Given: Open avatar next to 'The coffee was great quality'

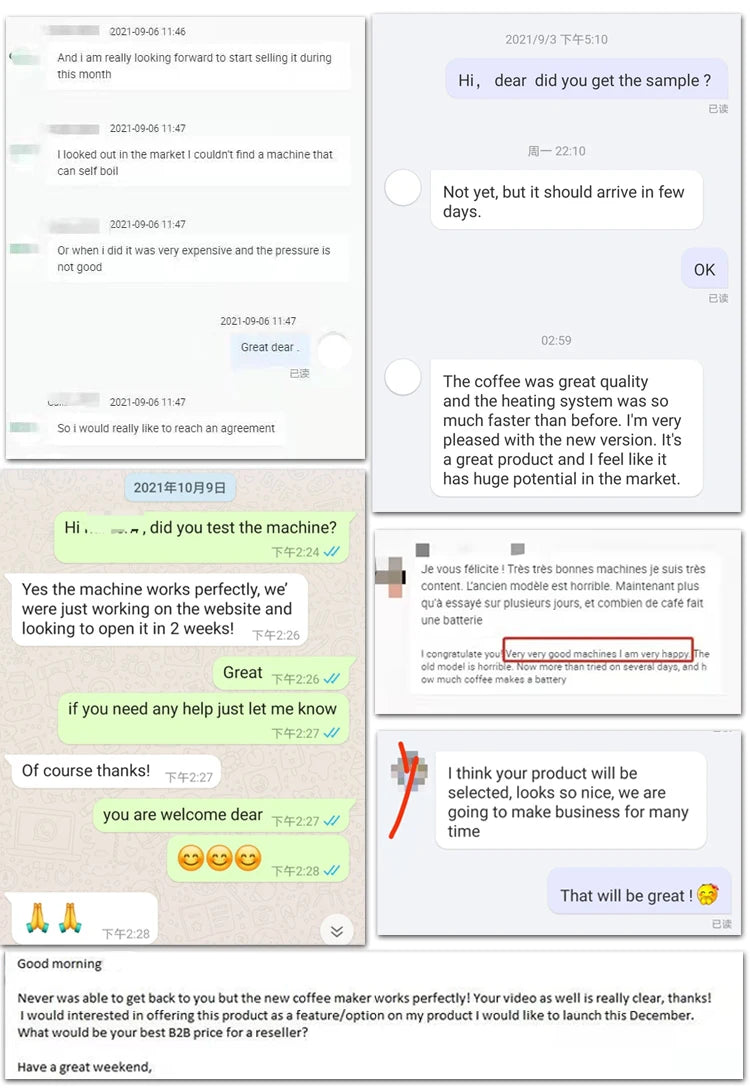Looking at the screenshot, I should coord(403,377).
